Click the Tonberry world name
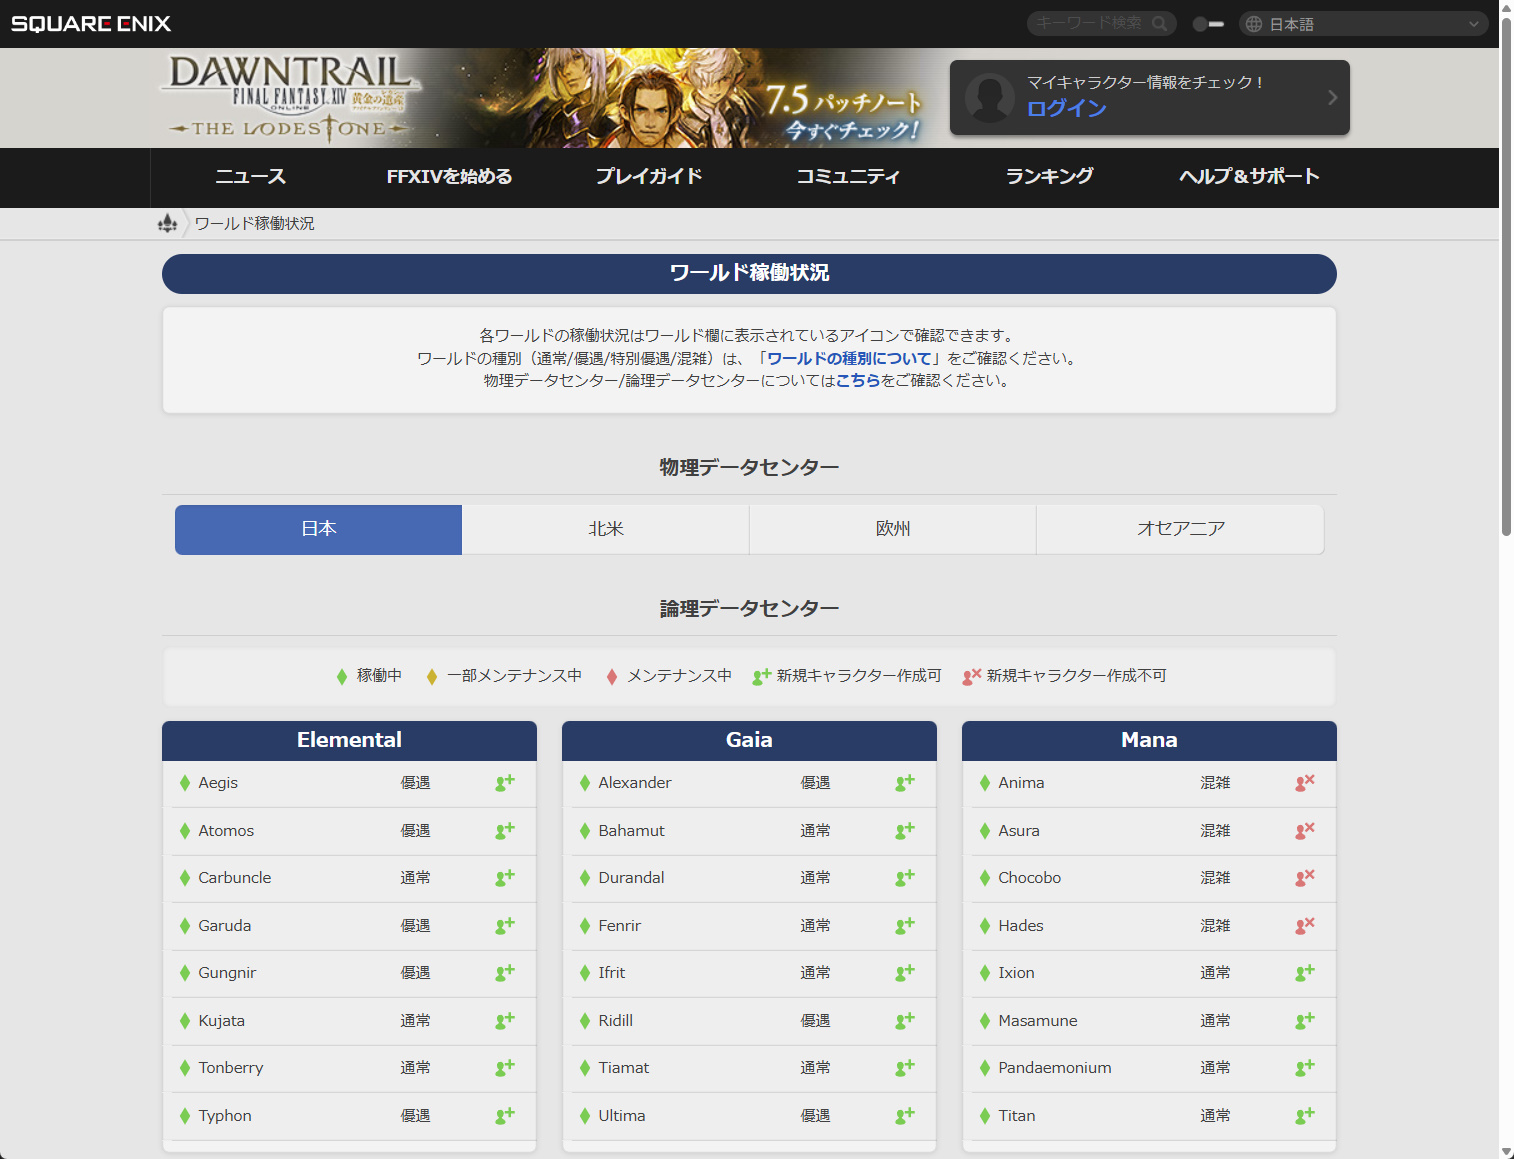 [231, 1068]
